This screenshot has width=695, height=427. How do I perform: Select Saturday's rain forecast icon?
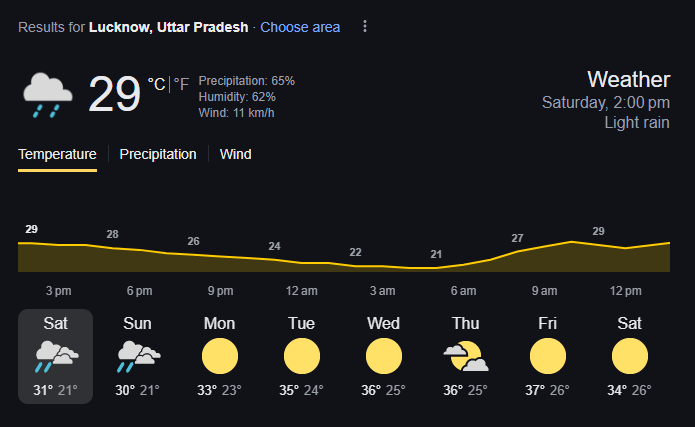56,356
